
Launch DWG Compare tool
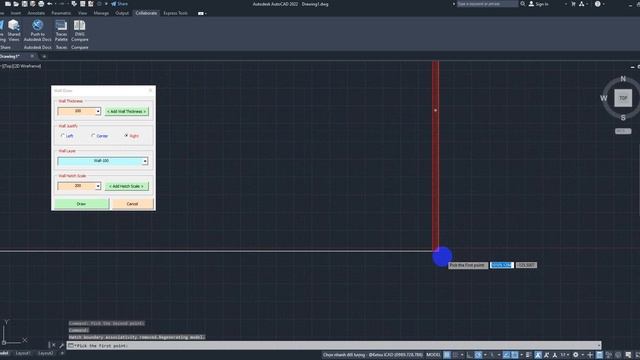80,31
